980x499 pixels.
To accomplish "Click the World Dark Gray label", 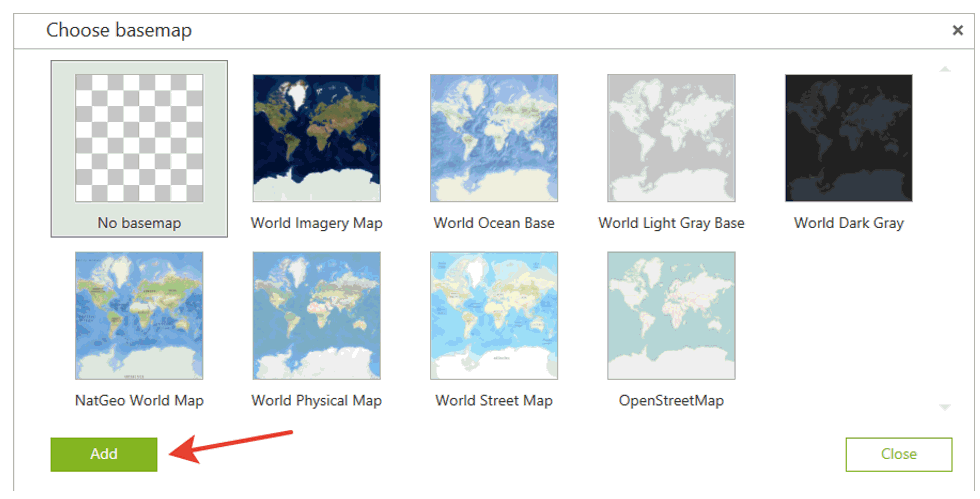I will point(848,223).
